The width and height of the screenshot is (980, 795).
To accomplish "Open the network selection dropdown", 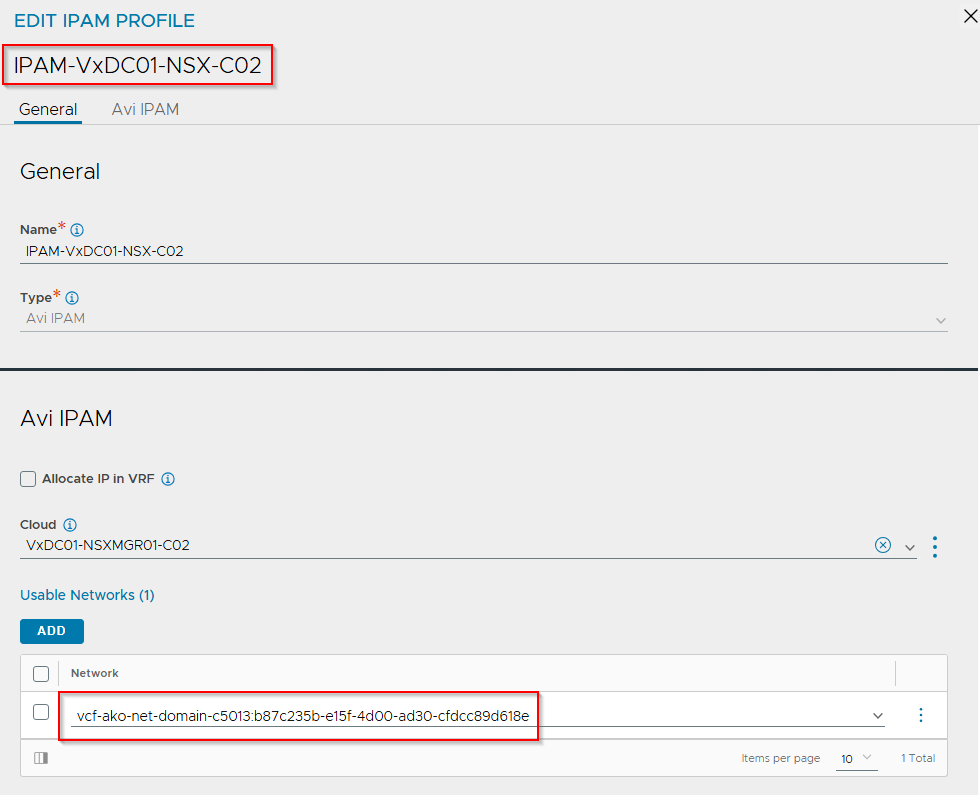I will point(878,715).
